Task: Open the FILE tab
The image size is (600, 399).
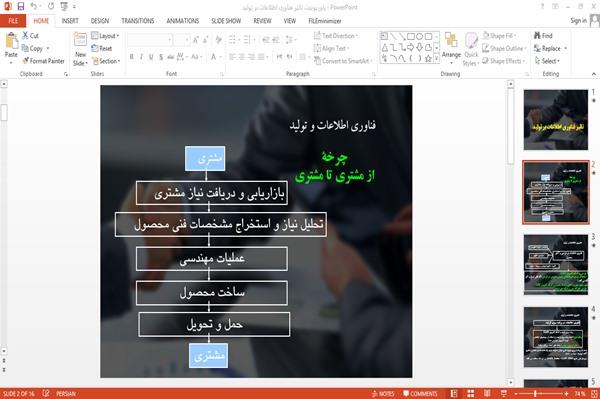Action: point(13,21)
